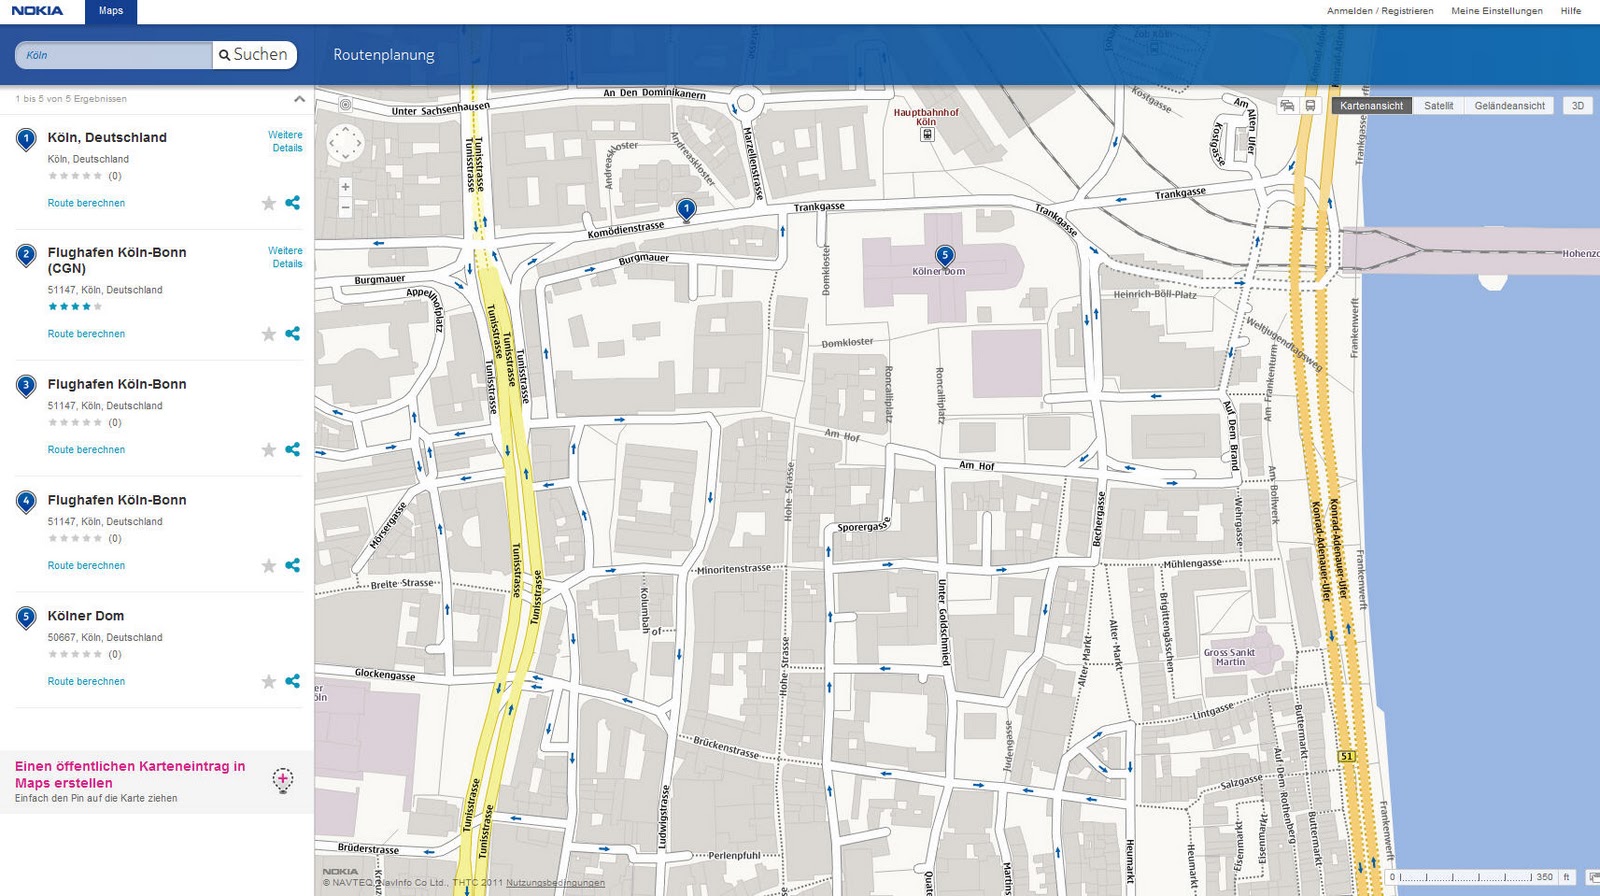The height and width of the screenshot is (896, 1600).
Task: Click Route berechnen for Kölner Dom
Action: click(86, 682)
